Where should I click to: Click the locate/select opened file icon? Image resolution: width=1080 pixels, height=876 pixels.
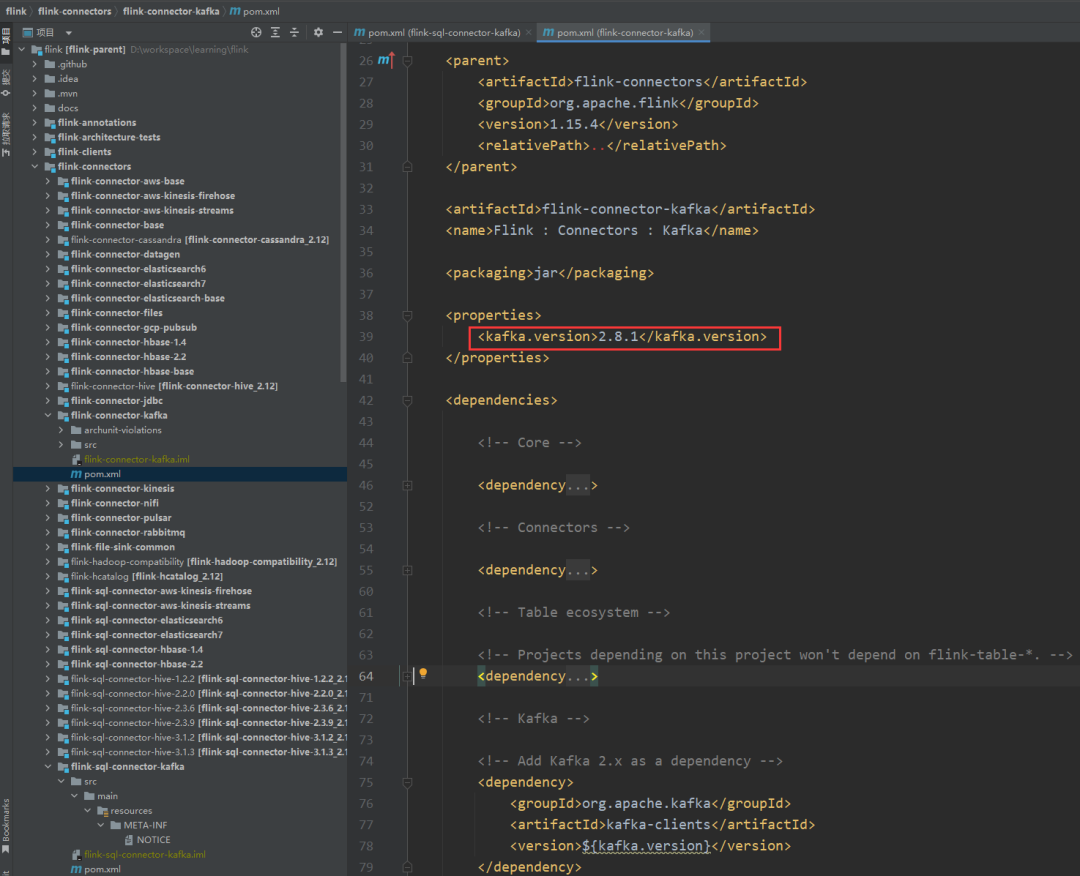[256, 32]
